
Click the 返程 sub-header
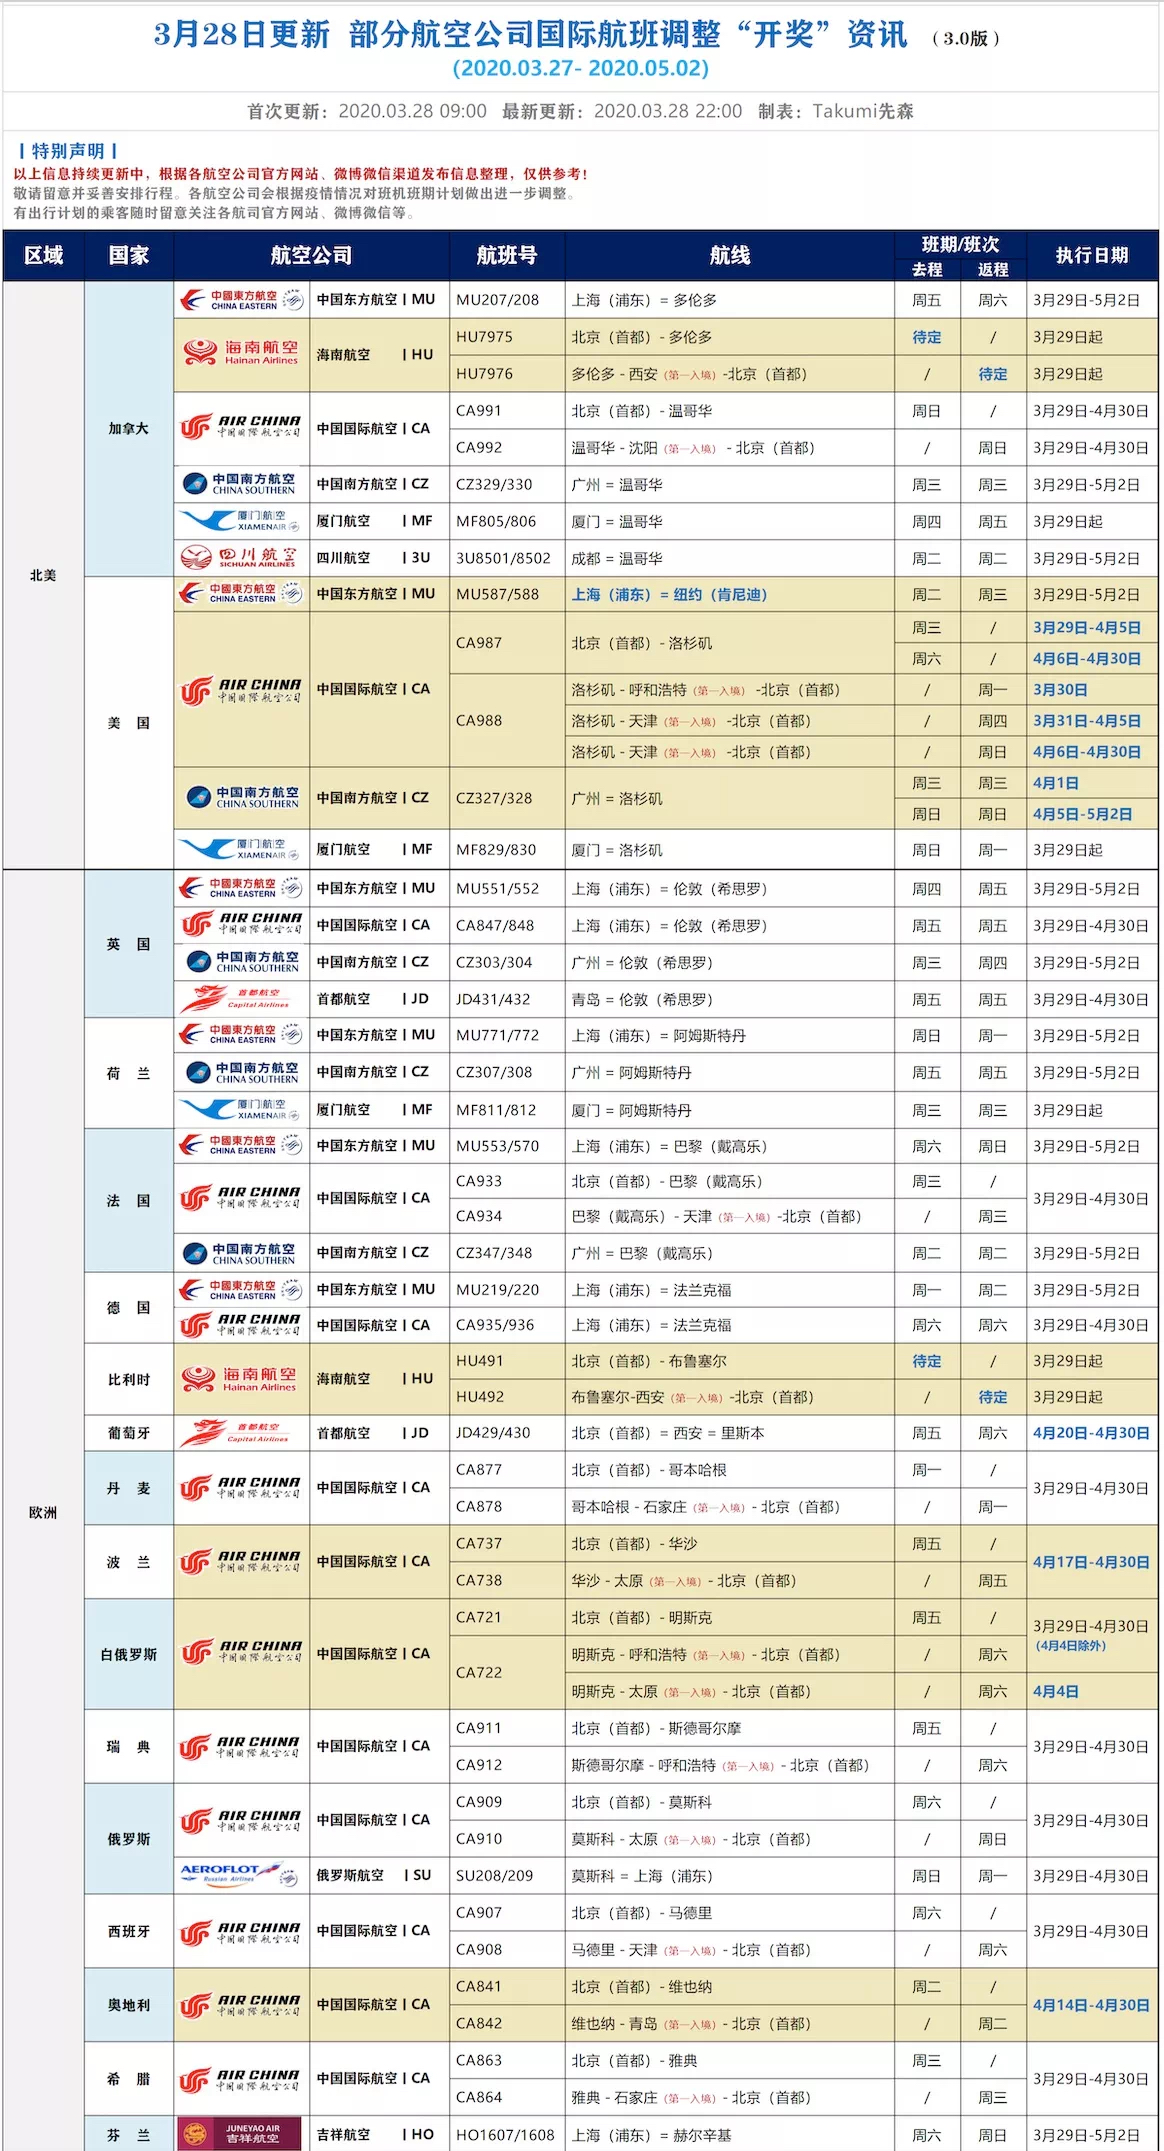click(x=993, y=269)
